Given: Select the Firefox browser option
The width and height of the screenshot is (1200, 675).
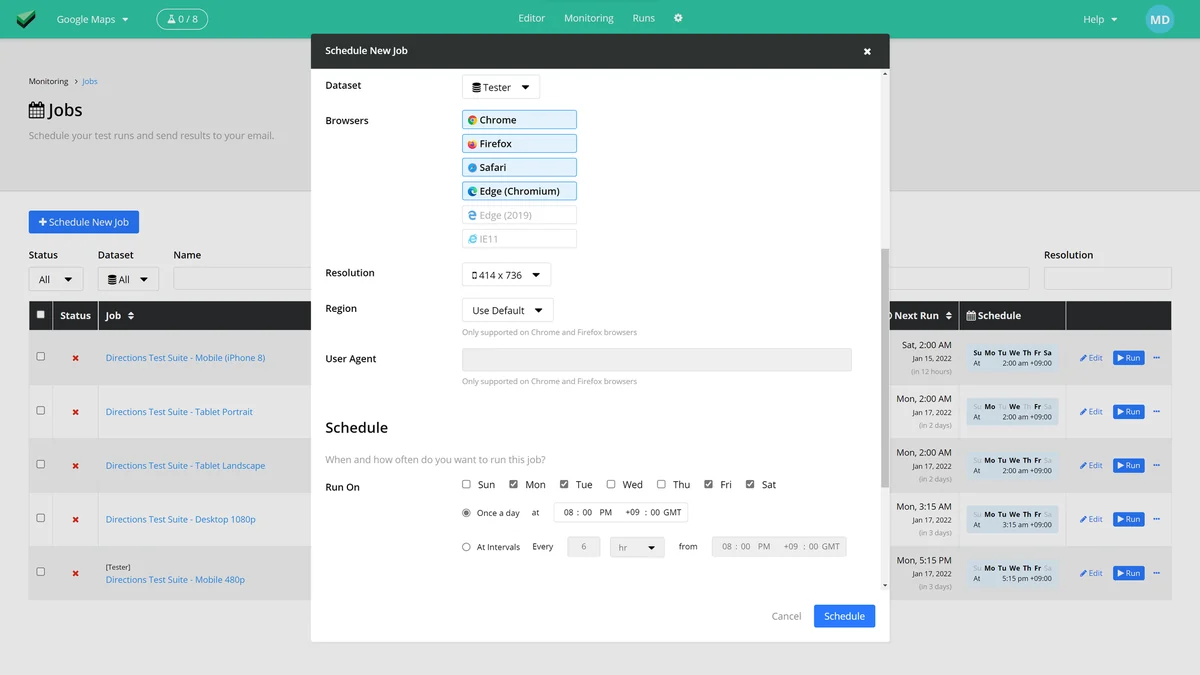Looking at the screenshot, I should pos(519,144).
